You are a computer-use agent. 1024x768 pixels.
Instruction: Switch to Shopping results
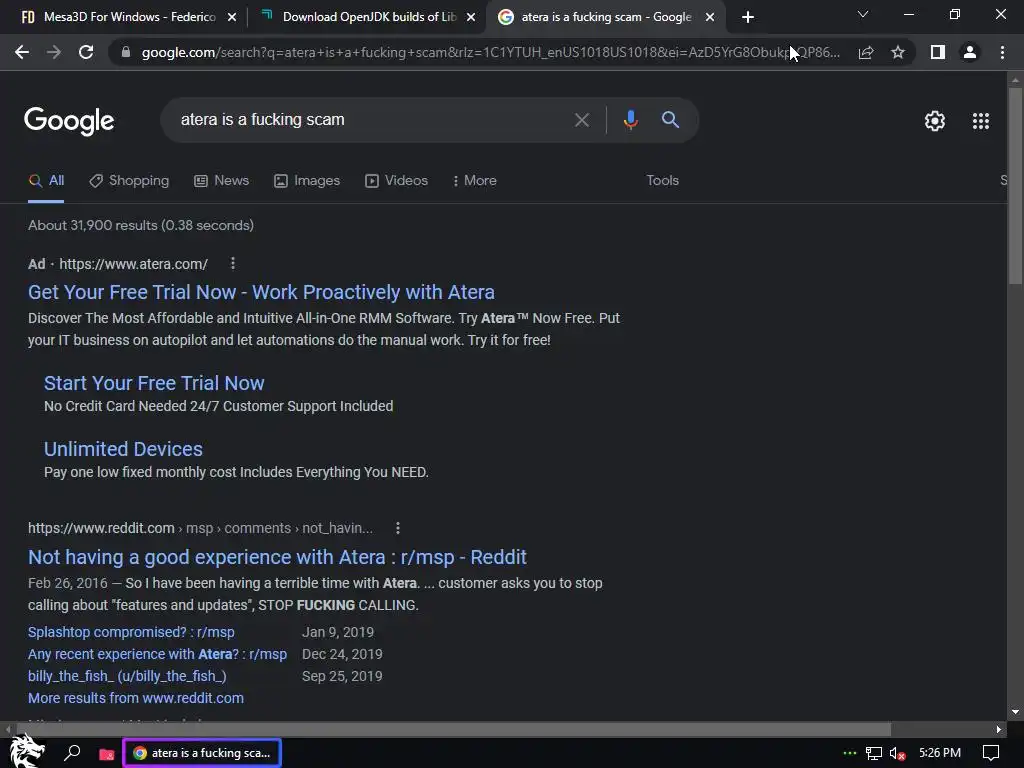[129, 181]
